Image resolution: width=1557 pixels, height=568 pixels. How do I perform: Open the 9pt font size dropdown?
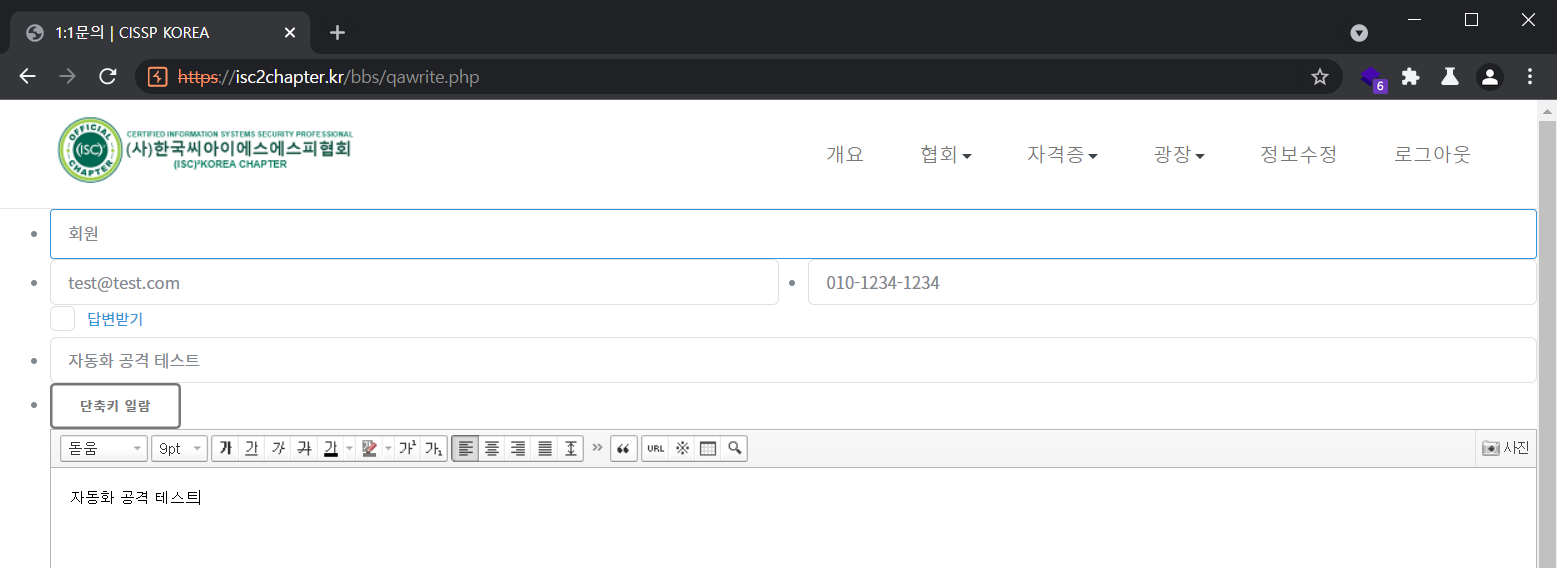pyautogui.click(x=179, y=449)
